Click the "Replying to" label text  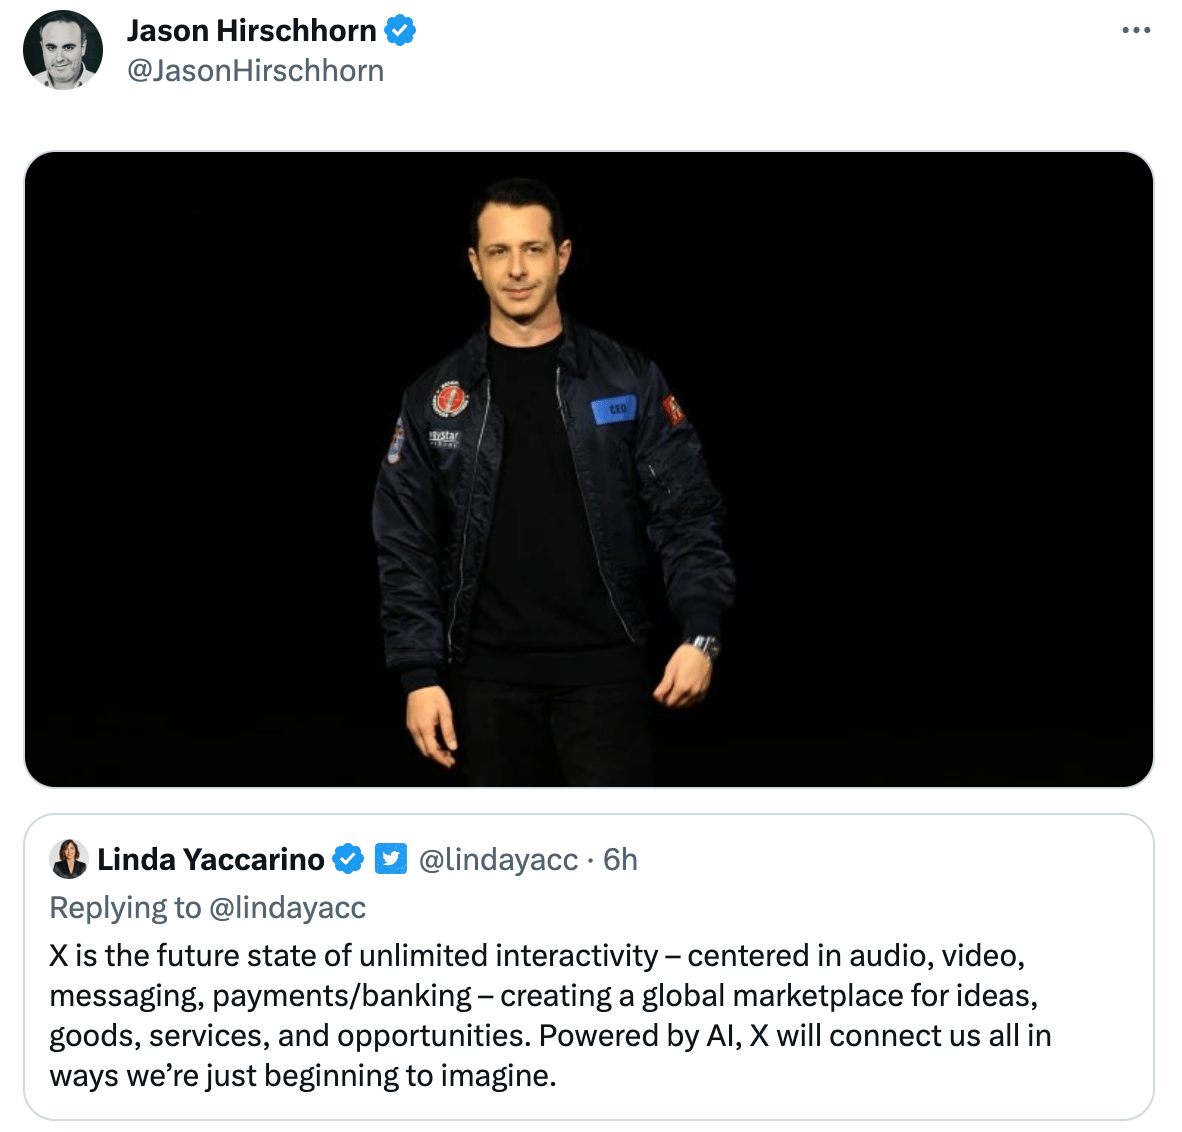tap(125, 908)
